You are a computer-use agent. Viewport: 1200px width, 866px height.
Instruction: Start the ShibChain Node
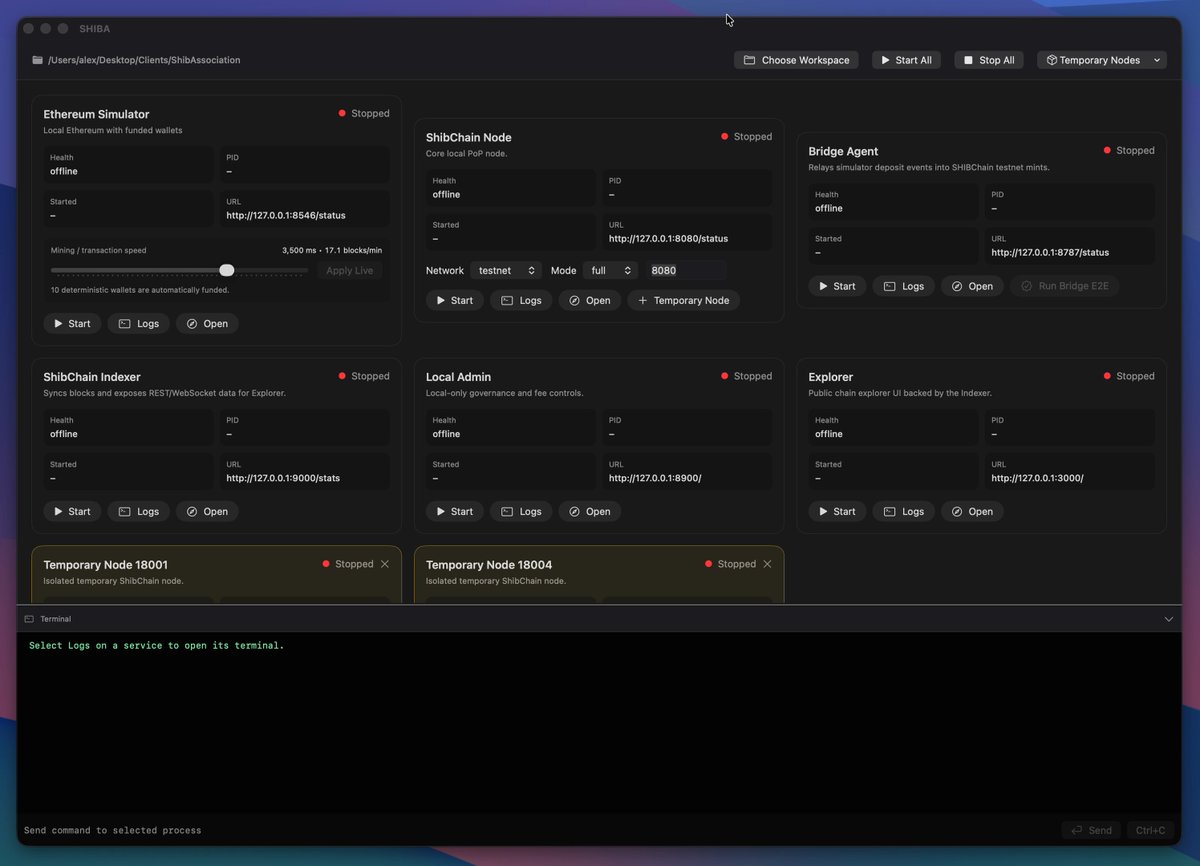coord(455,300)
